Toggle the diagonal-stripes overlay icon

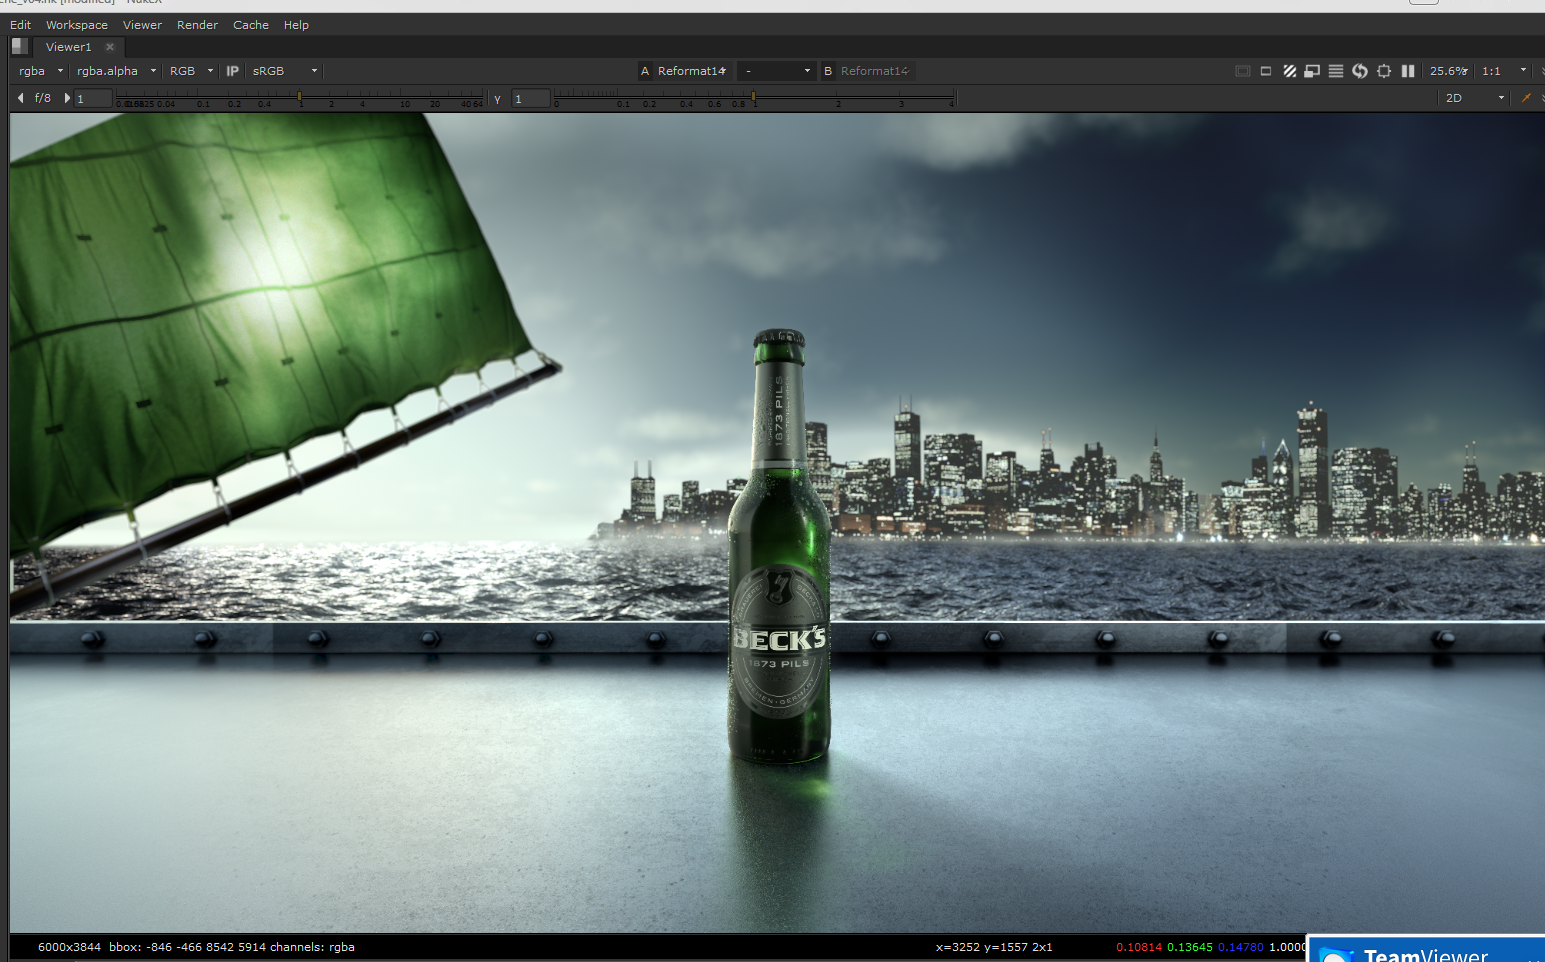point(1289,71)
